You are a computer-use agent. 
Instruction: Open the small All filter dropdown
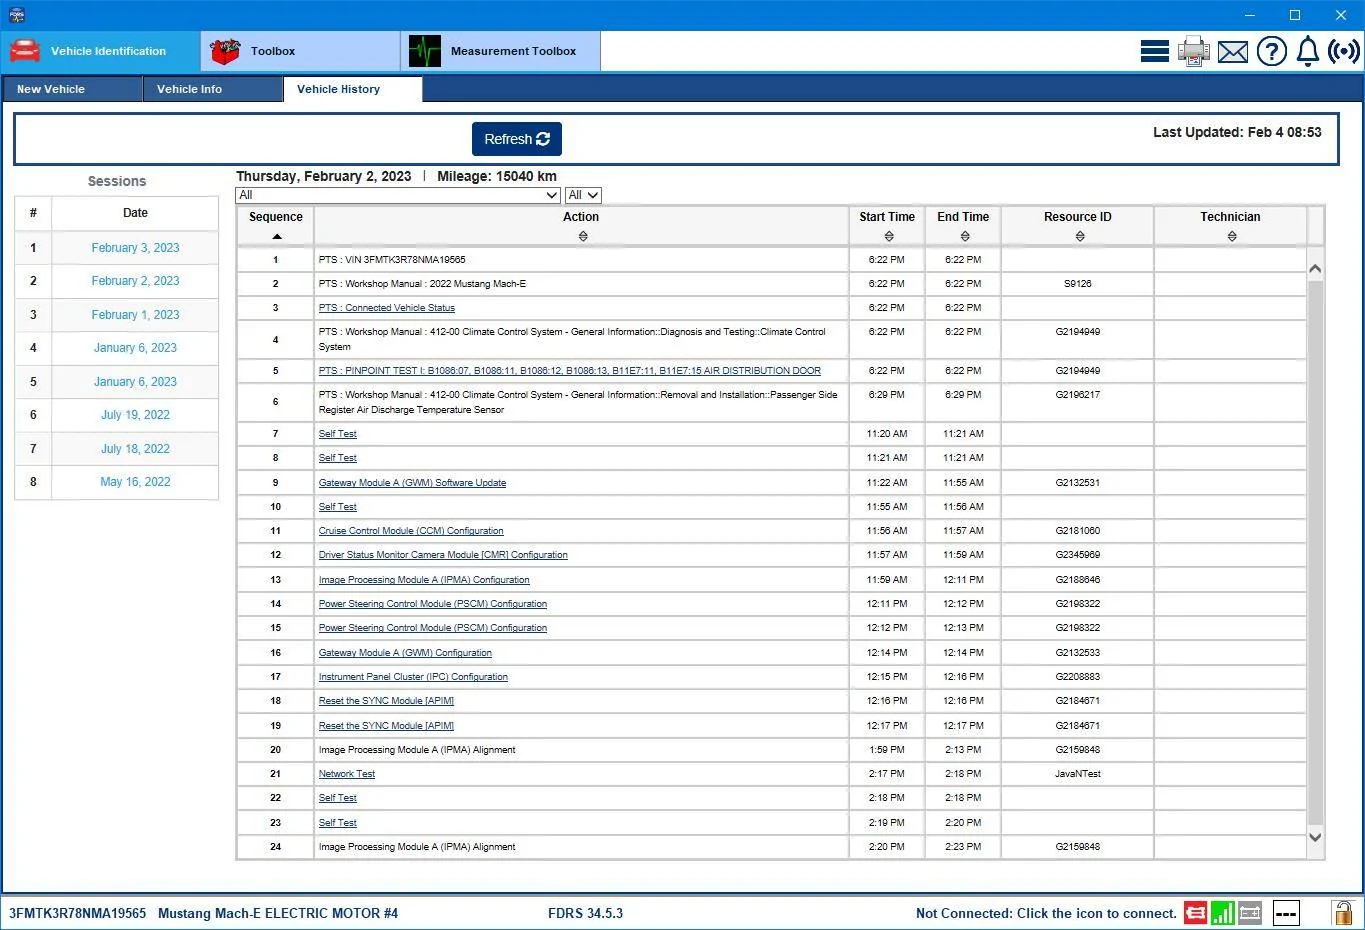583,195
